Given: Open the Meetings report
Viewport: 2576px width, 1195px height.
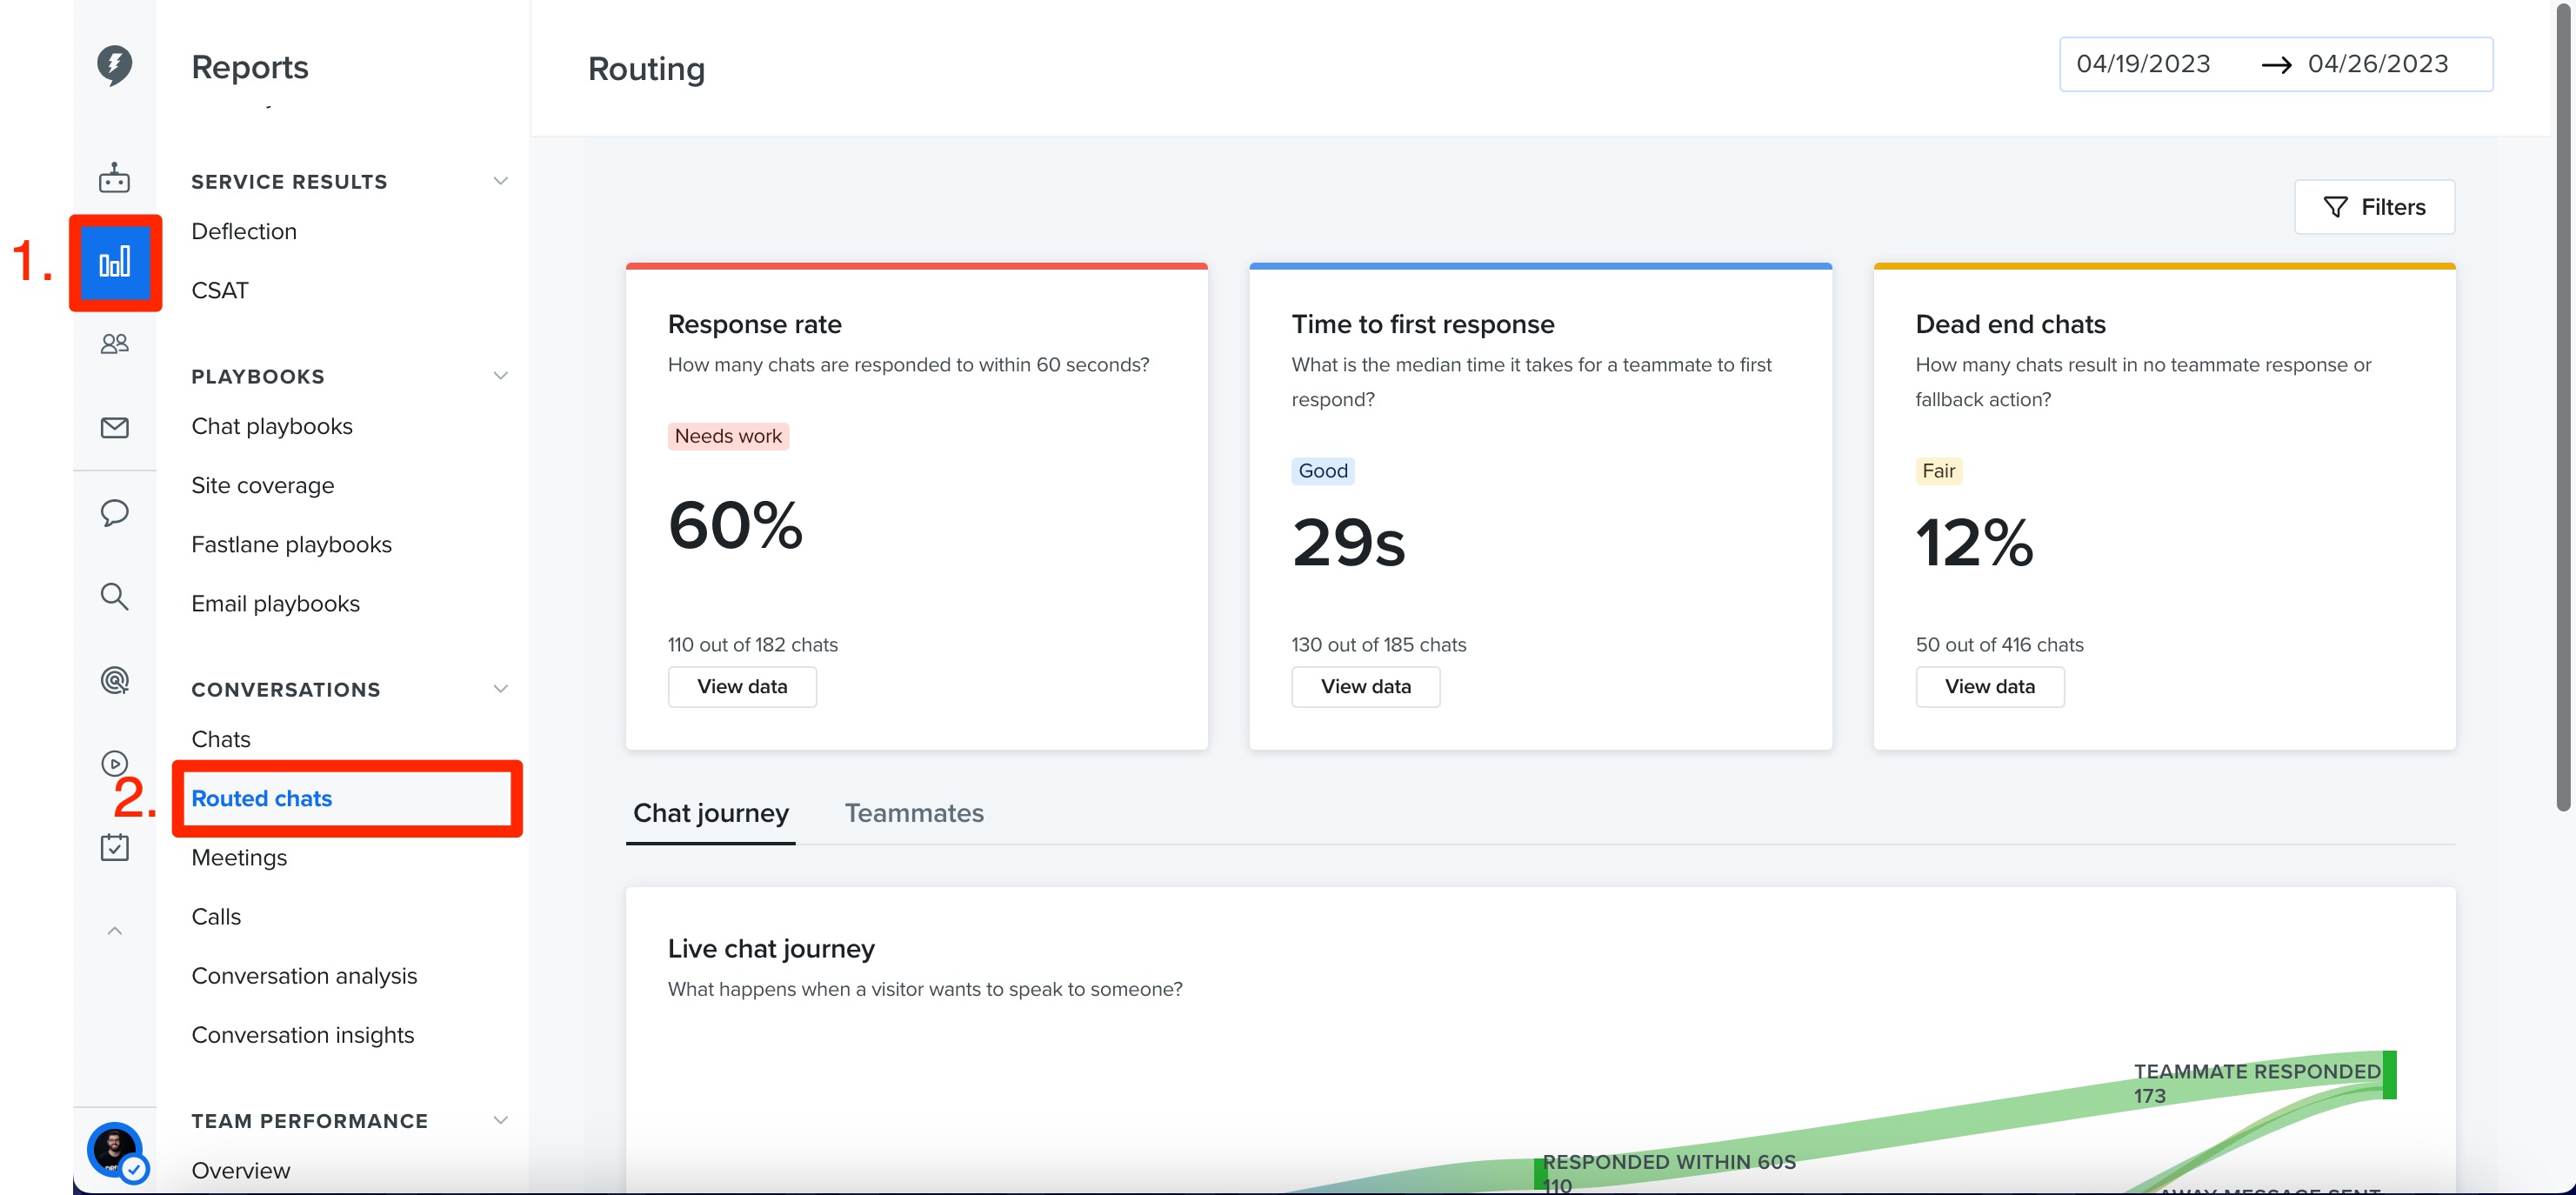Looking at the screenshot, I should tap(239, 857).
